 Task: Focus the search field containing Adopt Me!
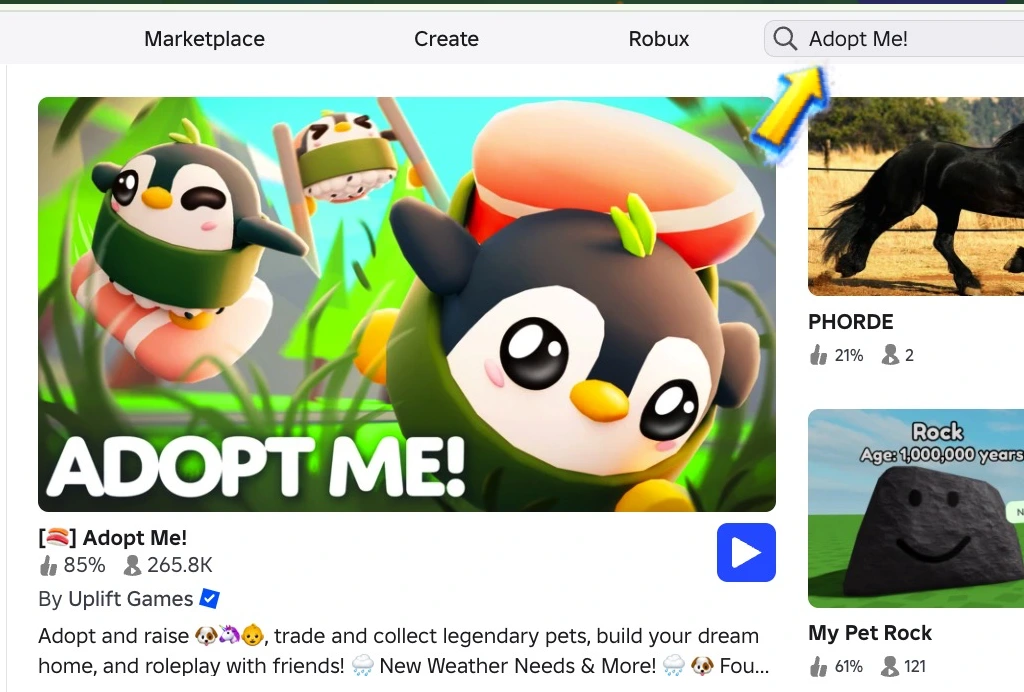(894, 39)
